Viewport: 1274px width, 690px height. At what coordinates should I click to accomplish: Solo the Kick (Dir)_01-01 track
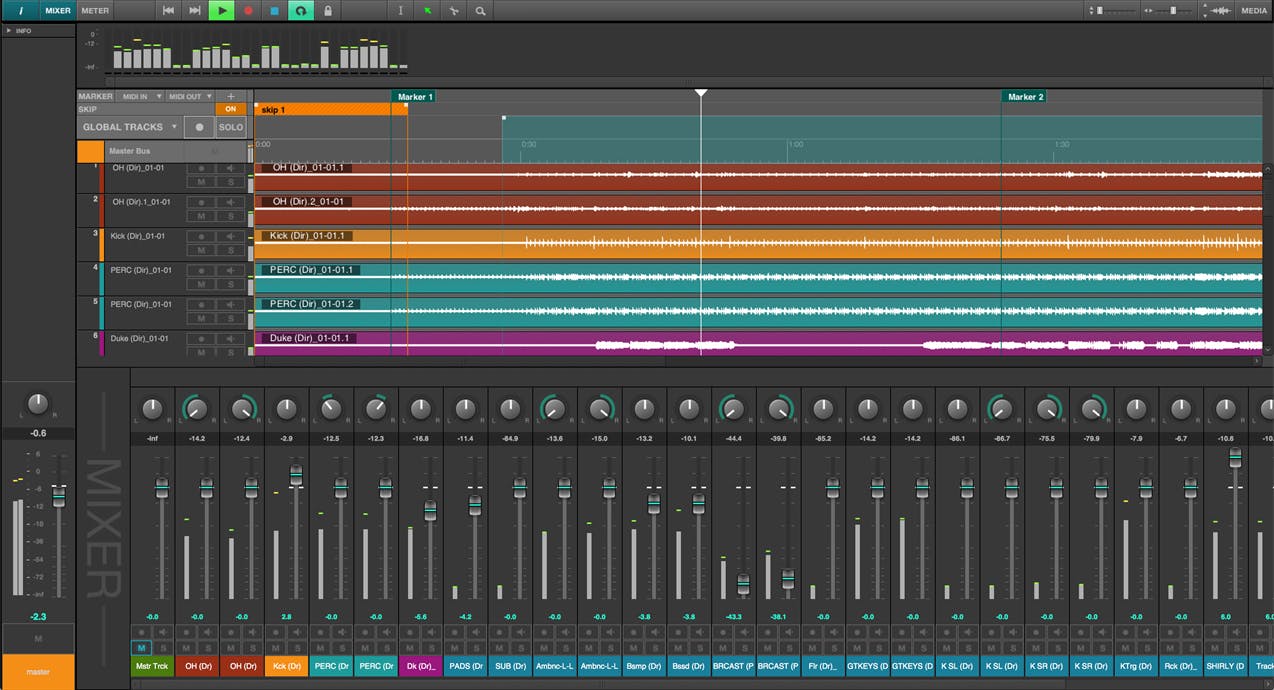pos(232,251)
